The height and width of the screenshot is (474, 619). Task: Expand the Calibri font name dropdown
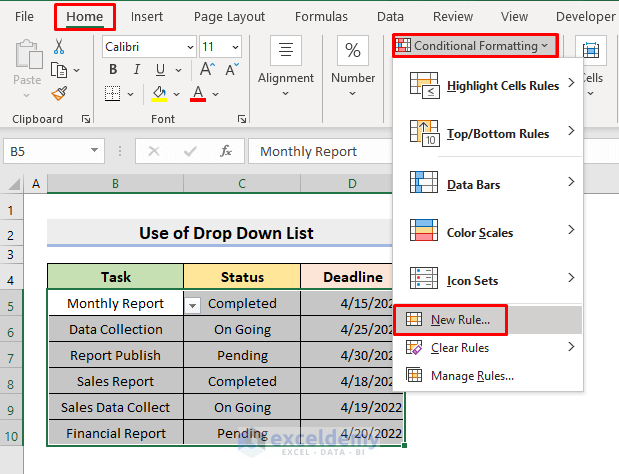tap(188, 47)
